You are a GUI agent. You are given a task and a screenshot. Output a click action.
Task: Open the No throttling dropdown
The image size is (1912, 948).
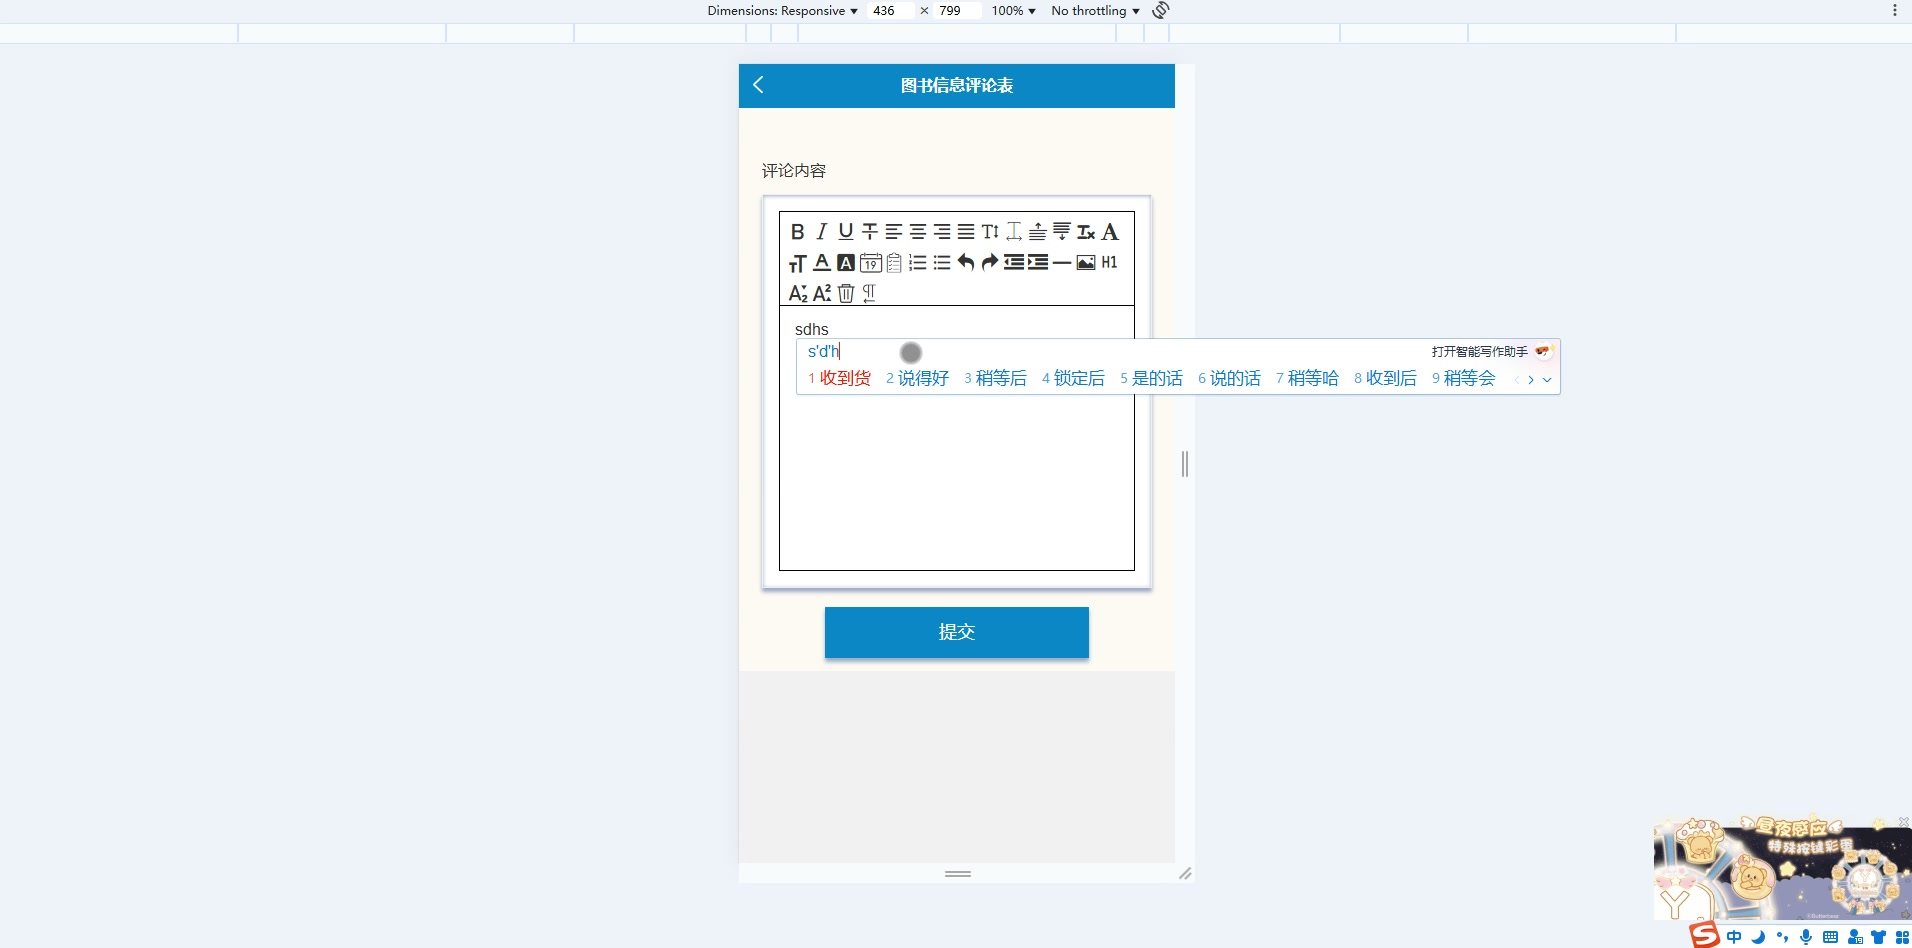point(1095,11)
